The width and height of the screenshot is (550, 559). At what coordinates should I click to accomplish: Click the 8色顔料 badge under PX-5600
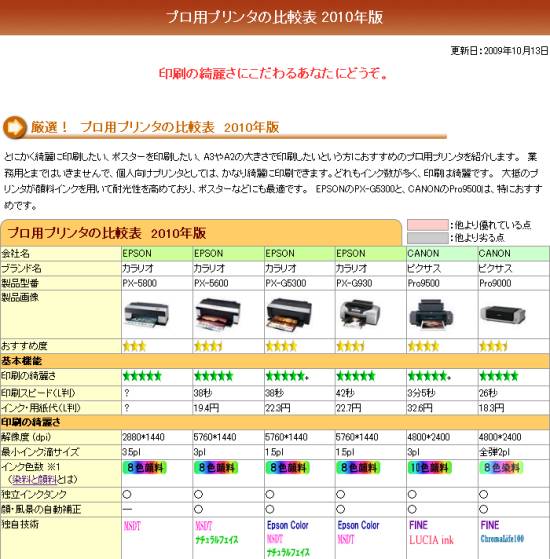point(216,468)
